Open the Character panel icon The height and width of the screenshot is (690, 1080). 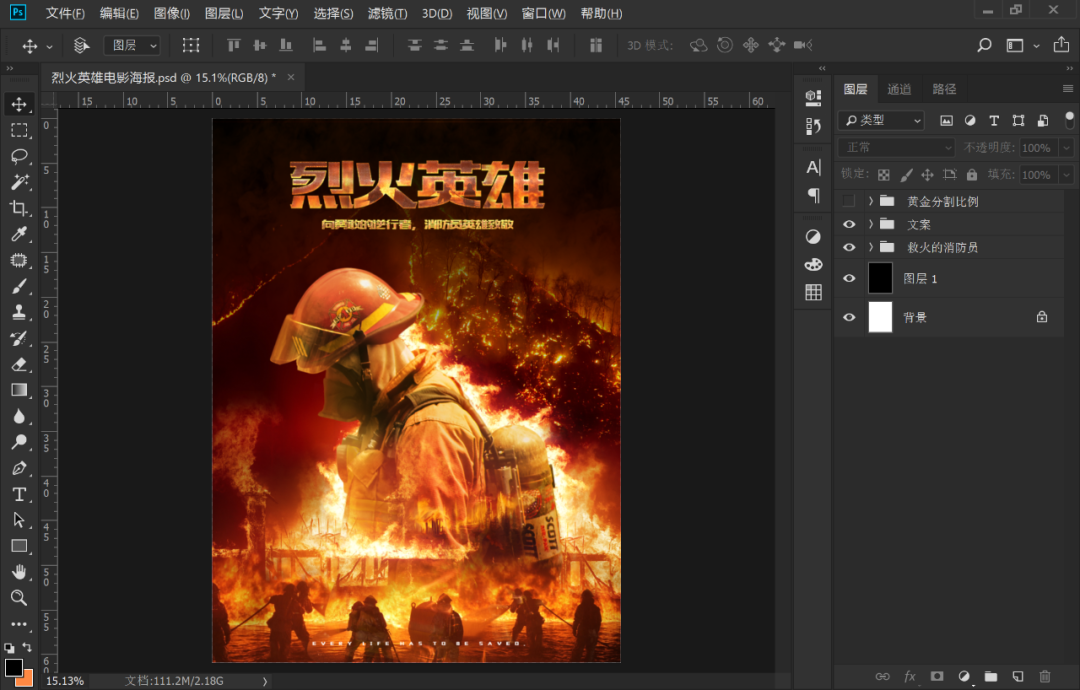coord(813,167)
